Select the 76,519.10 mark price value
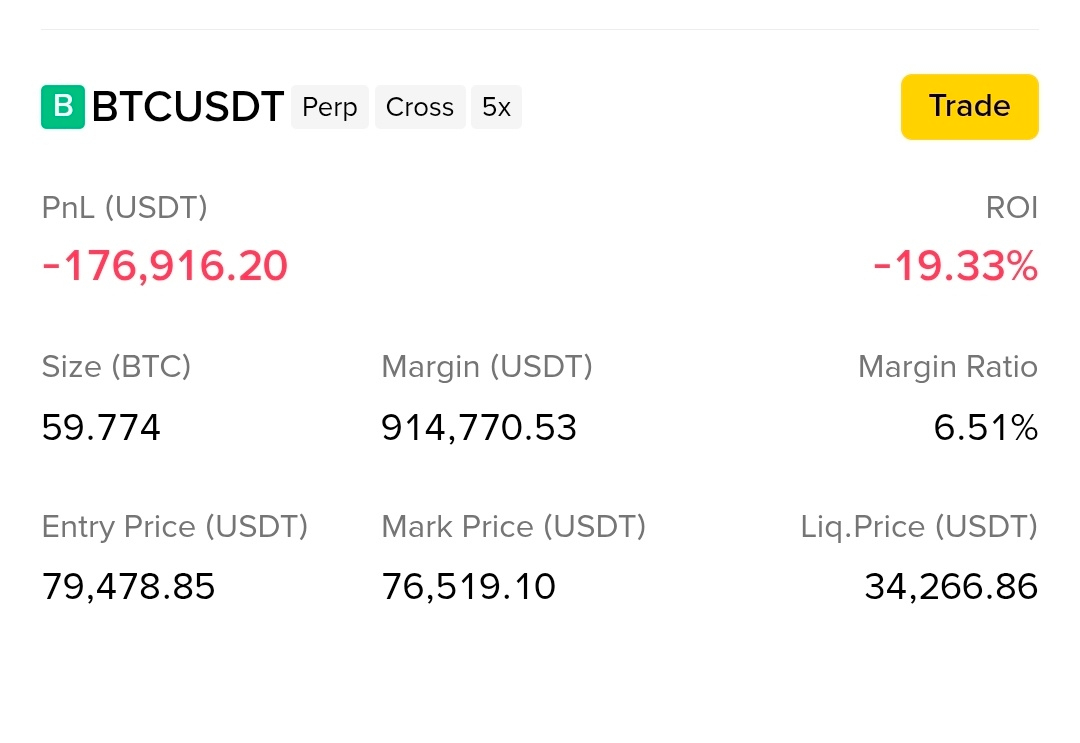 click(468, 587)
